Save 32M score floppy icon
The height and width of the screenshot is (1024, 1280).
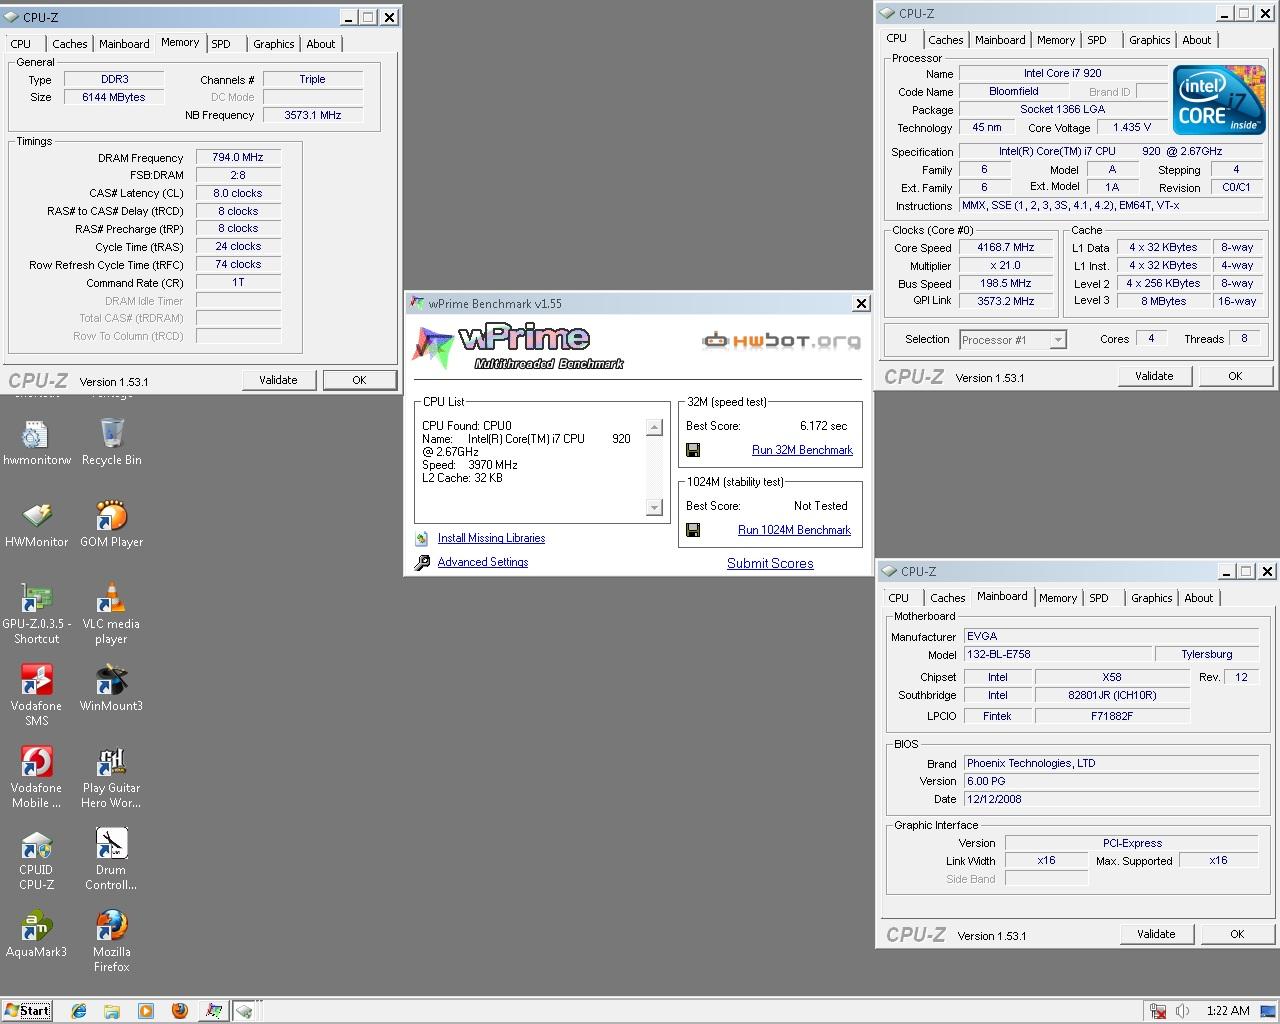(x=693, y=451)
